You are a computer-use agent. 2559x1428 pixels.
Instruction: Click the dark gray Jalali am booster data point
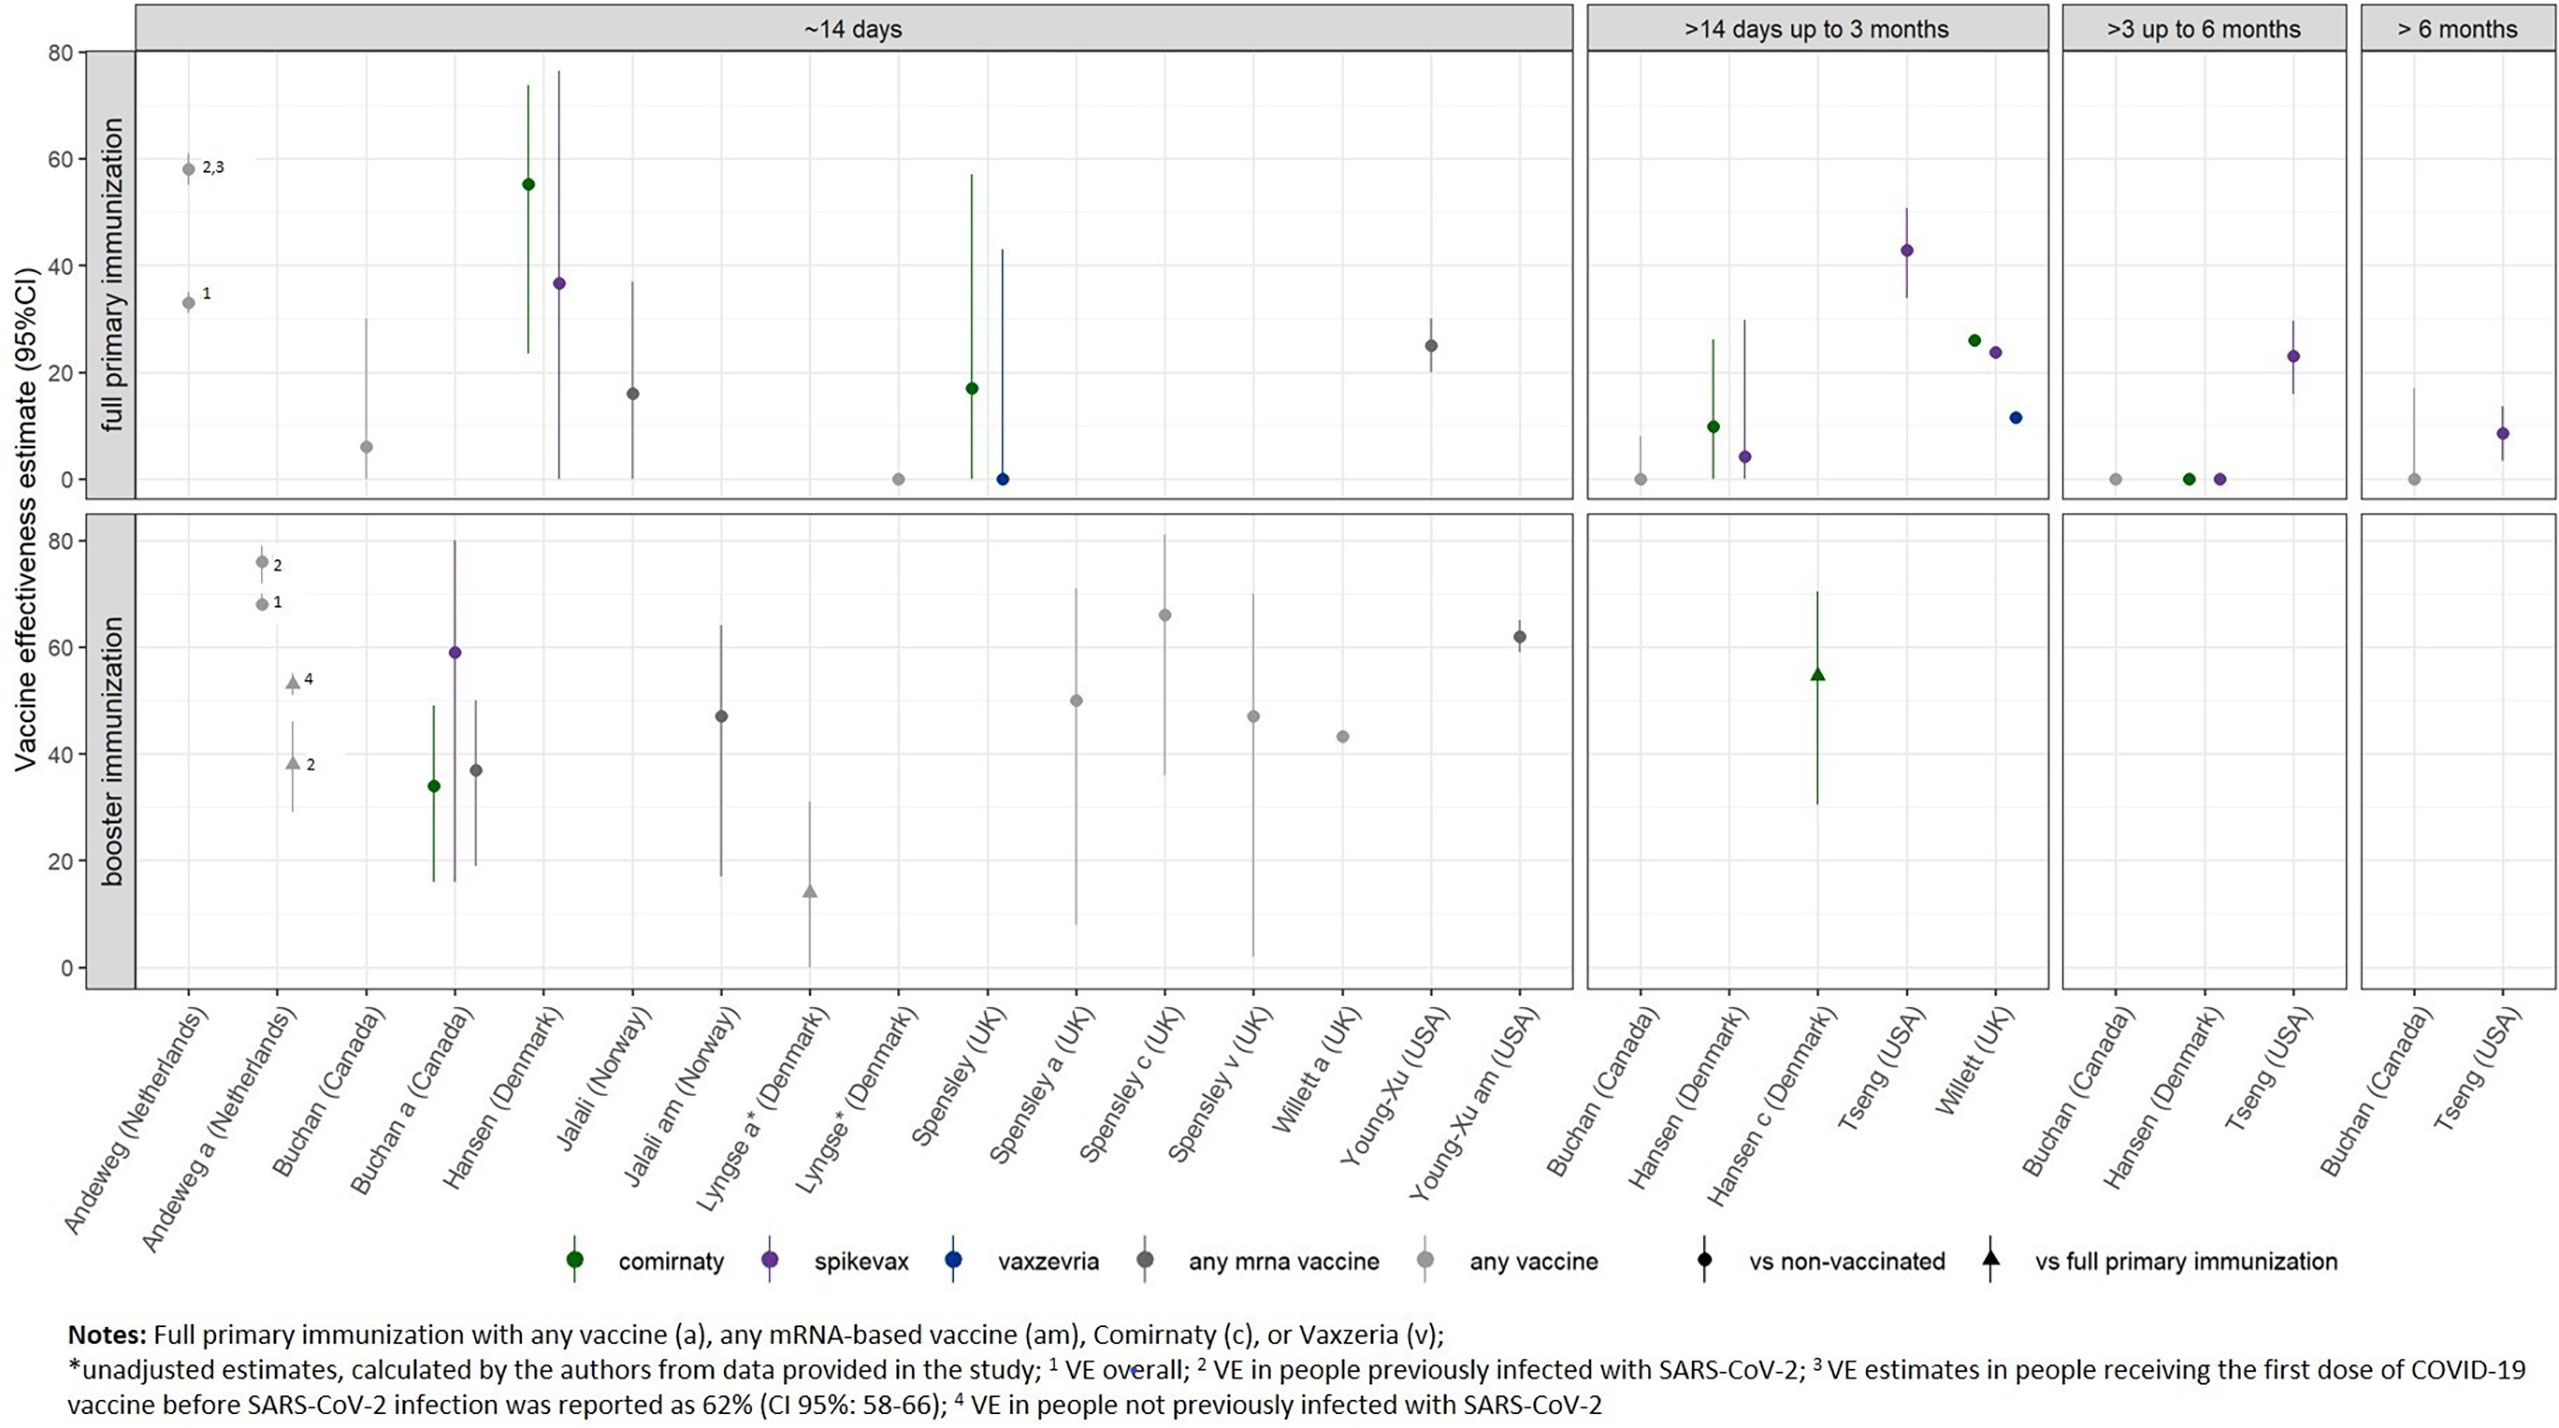pos(721,716)
